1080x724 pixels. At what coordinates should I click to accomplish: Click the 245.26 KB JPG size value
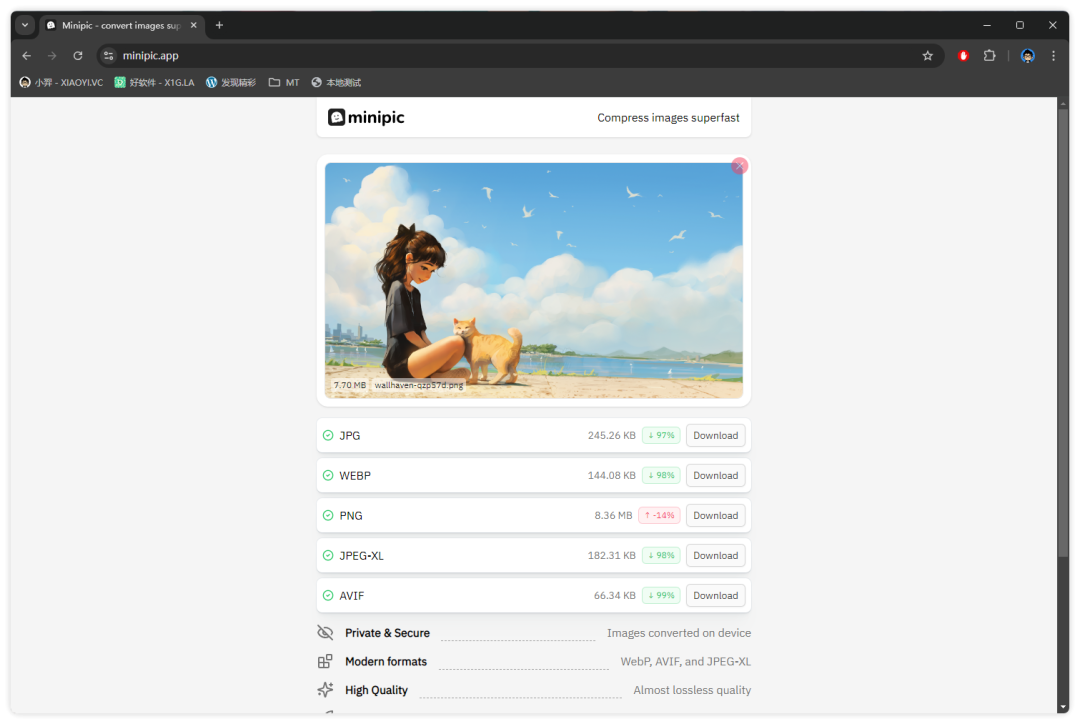coord(612,435)
